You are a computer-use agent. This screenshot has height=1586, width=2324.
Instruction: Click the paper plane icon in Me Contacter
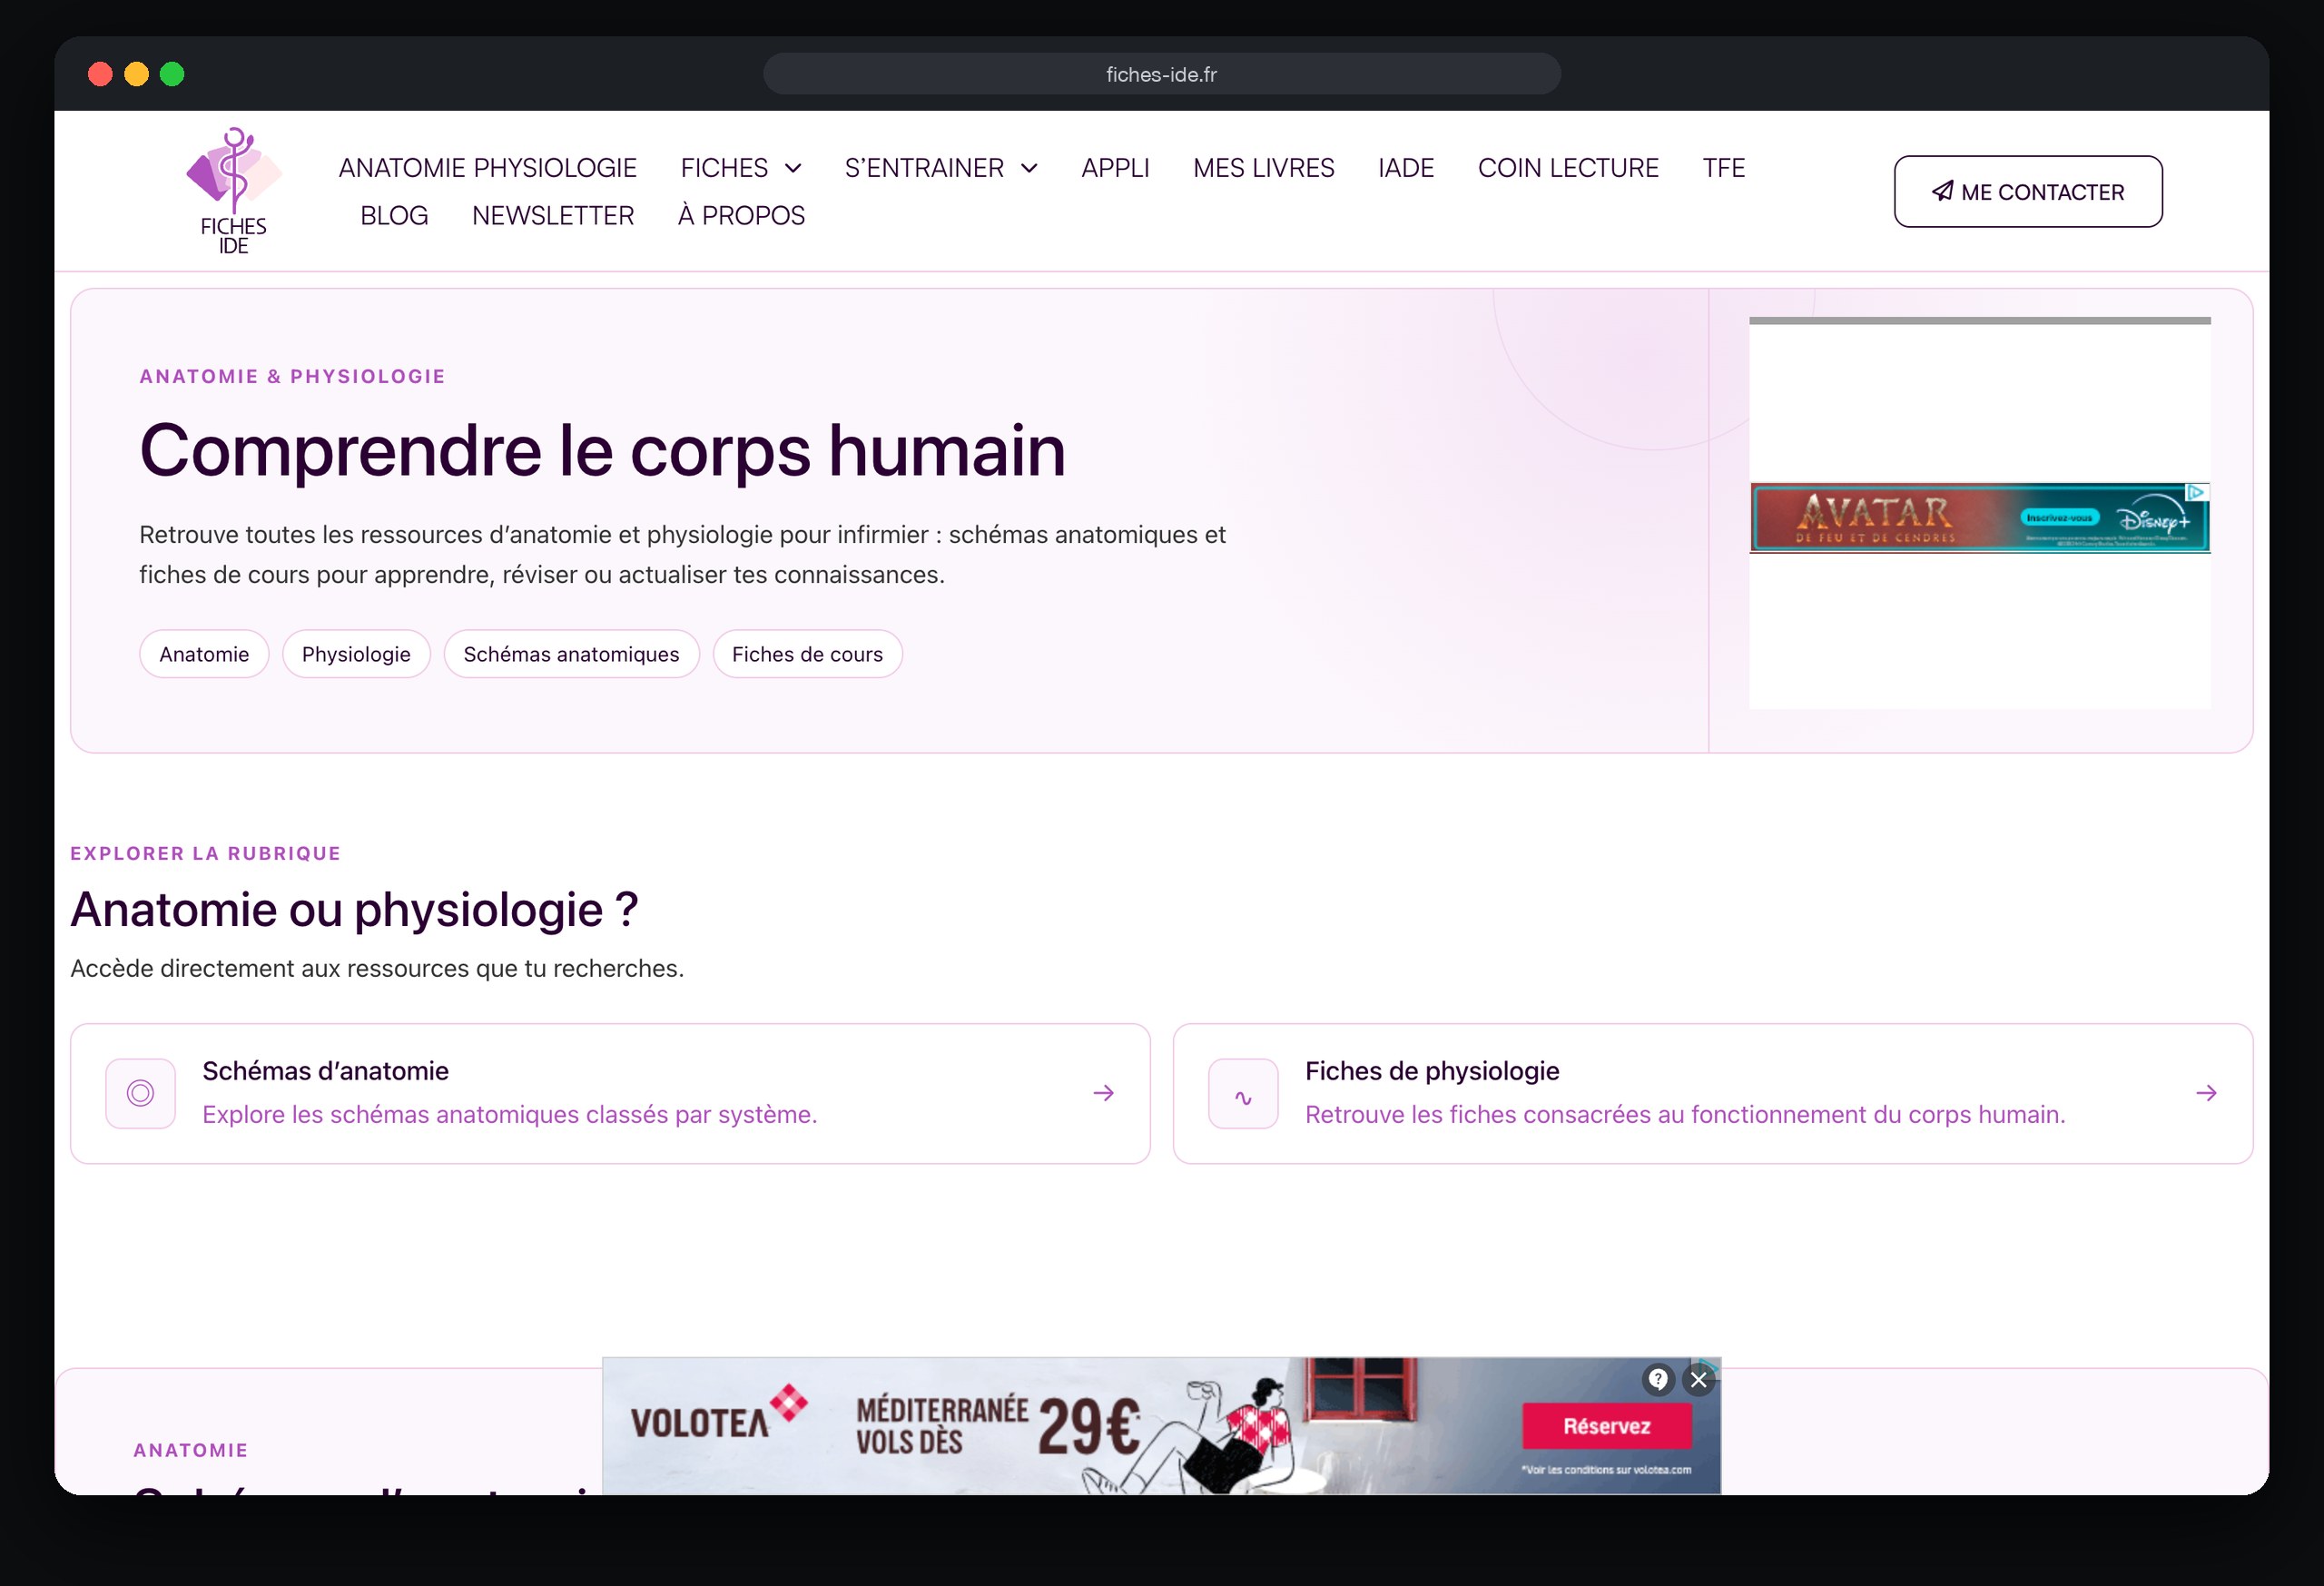tap(1942, 191)
